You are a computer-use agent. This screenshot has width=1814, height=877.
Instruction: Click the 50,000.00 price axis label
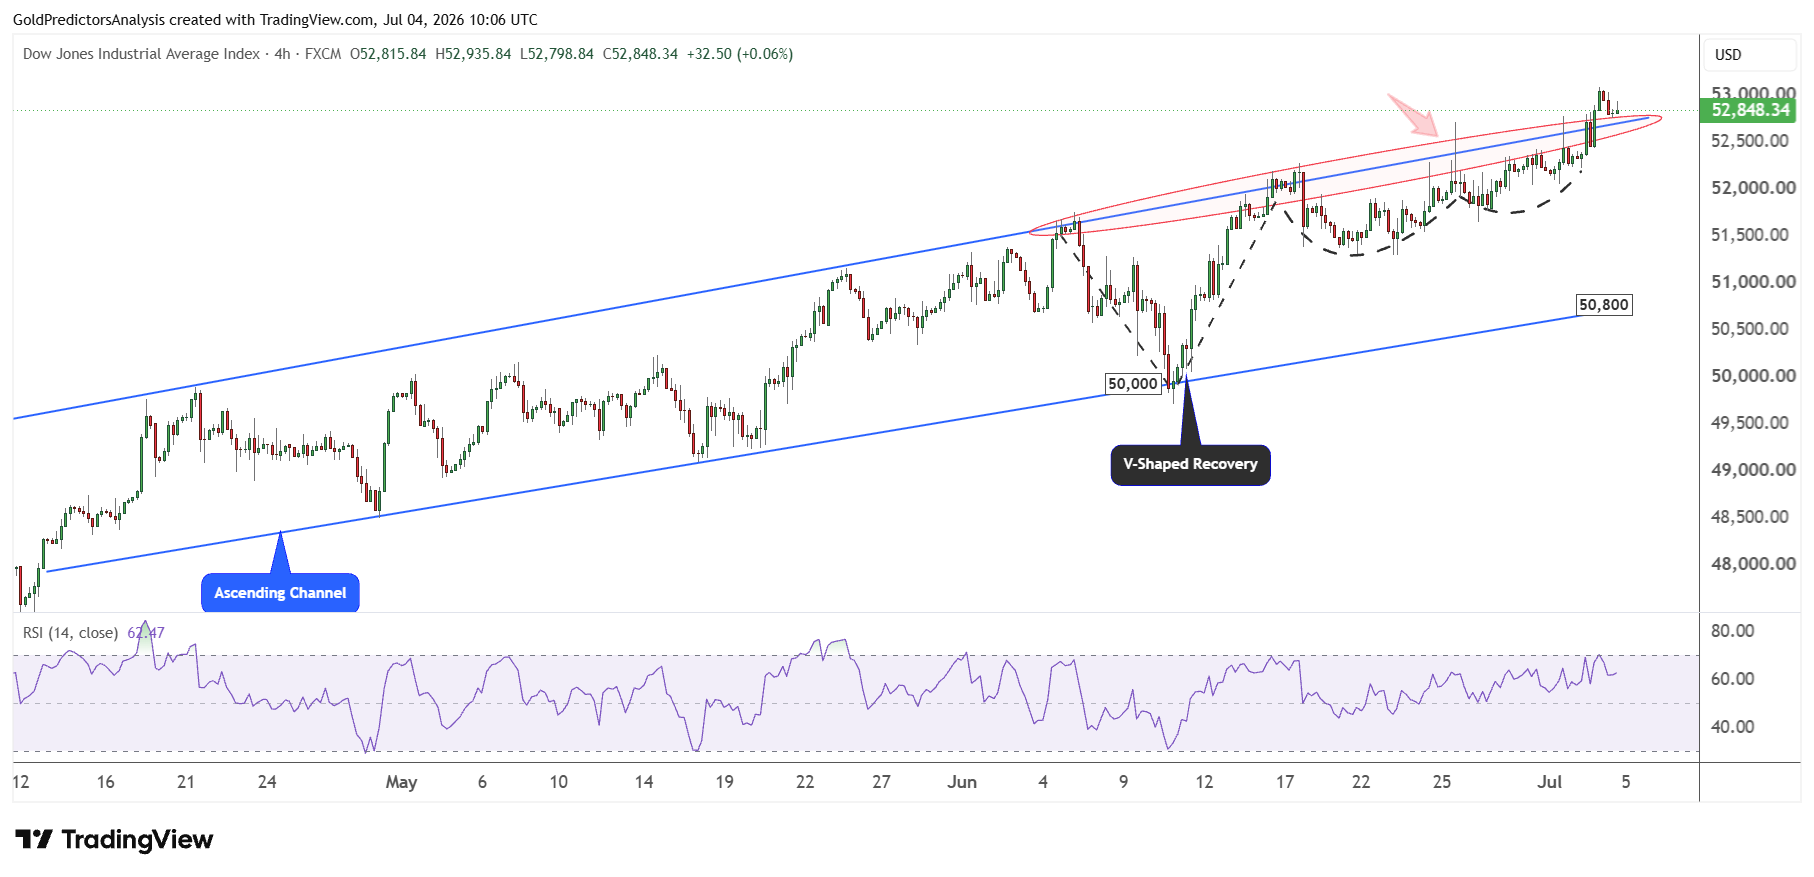coord(1753,376)
